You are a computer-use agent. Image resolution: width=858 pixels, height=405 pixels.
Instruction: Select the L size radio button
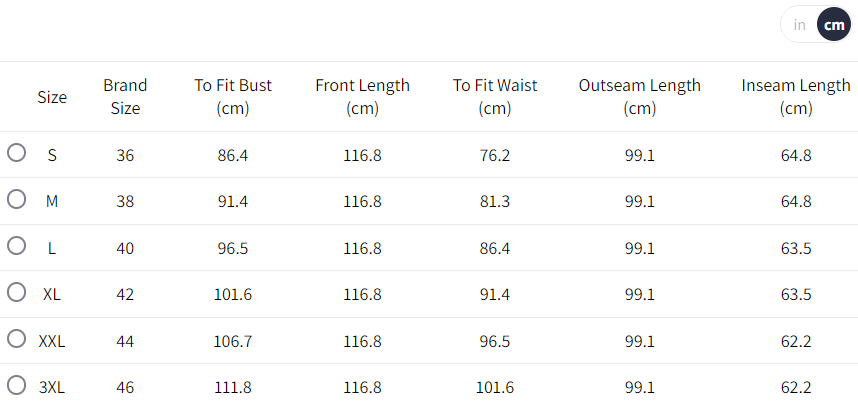click(x=16, y=245)
